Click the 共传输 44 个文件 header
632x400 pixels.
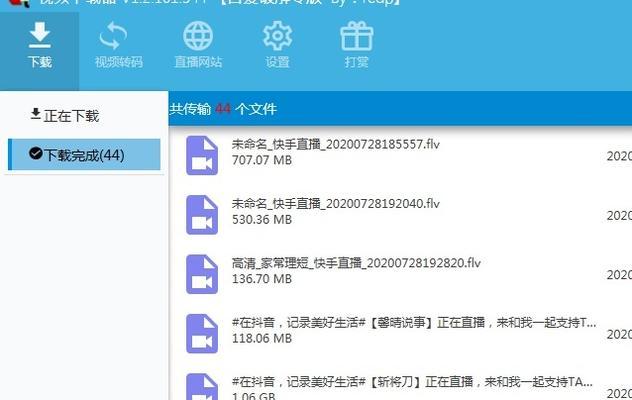tap(223, 109)
